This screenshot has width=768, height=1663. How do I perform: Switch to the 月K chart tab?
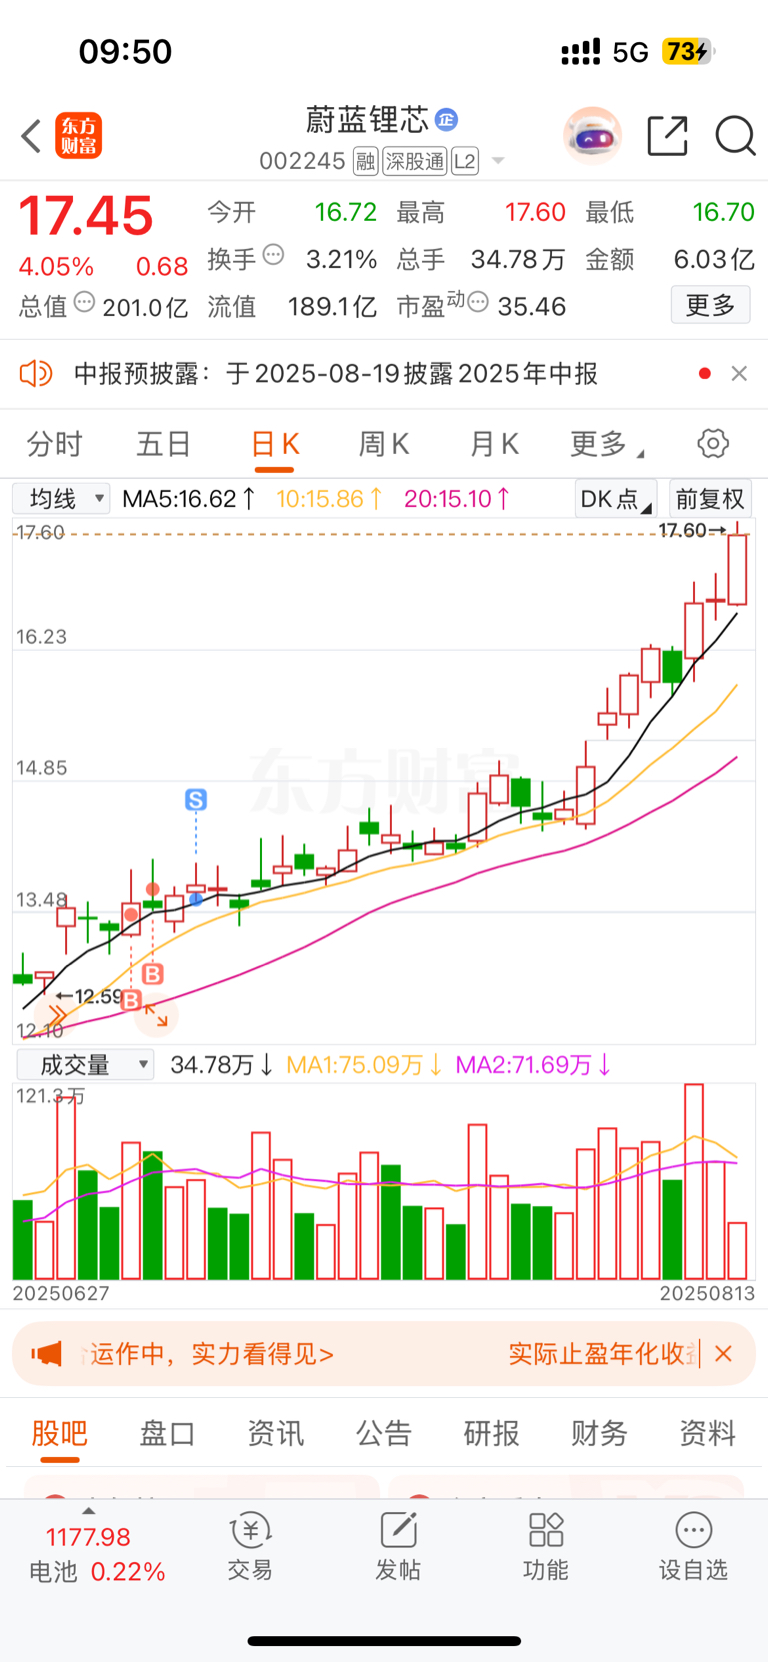[x=495, y=444]
